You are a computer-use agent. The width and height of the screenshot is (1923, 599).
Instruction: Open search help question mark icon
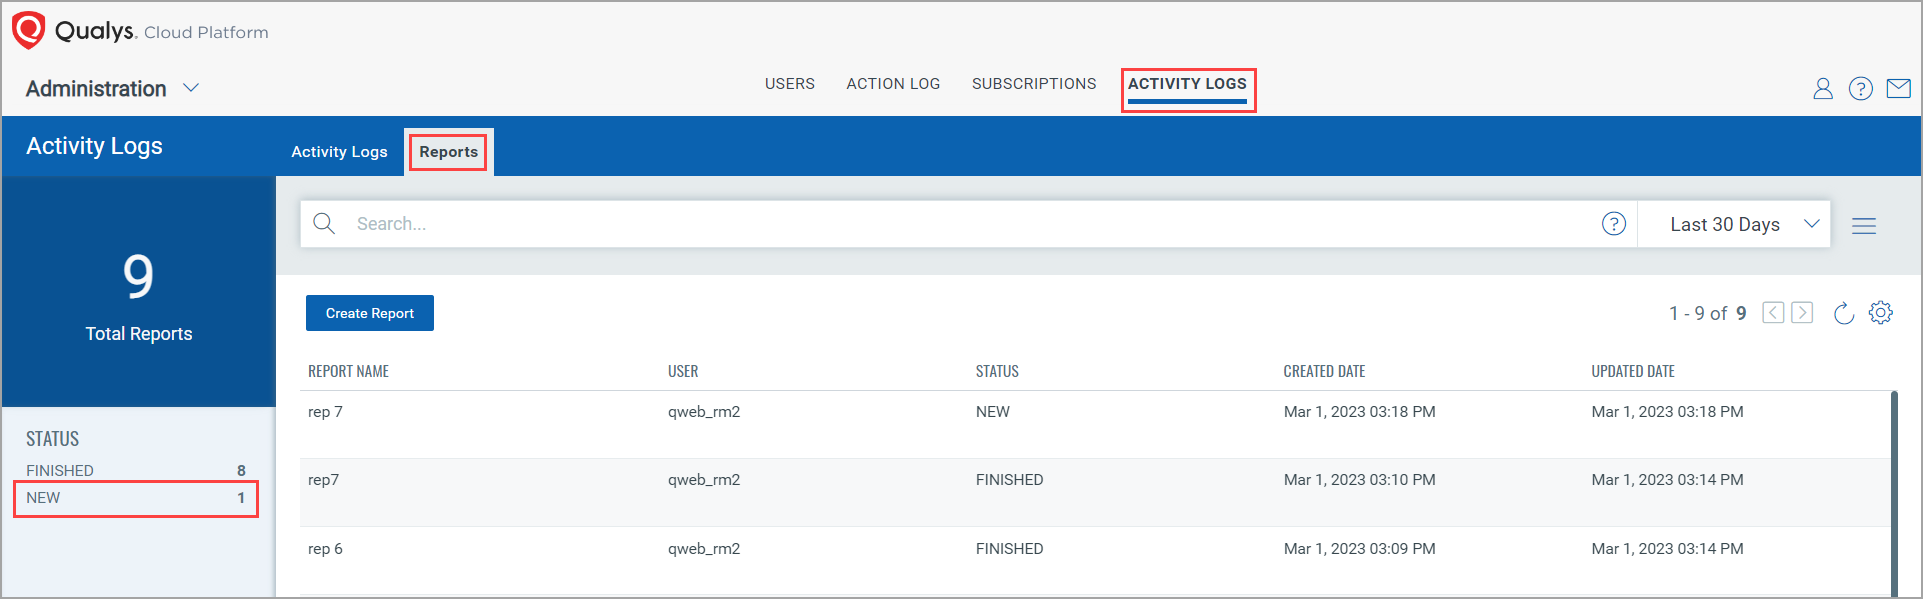point(1614,224)
